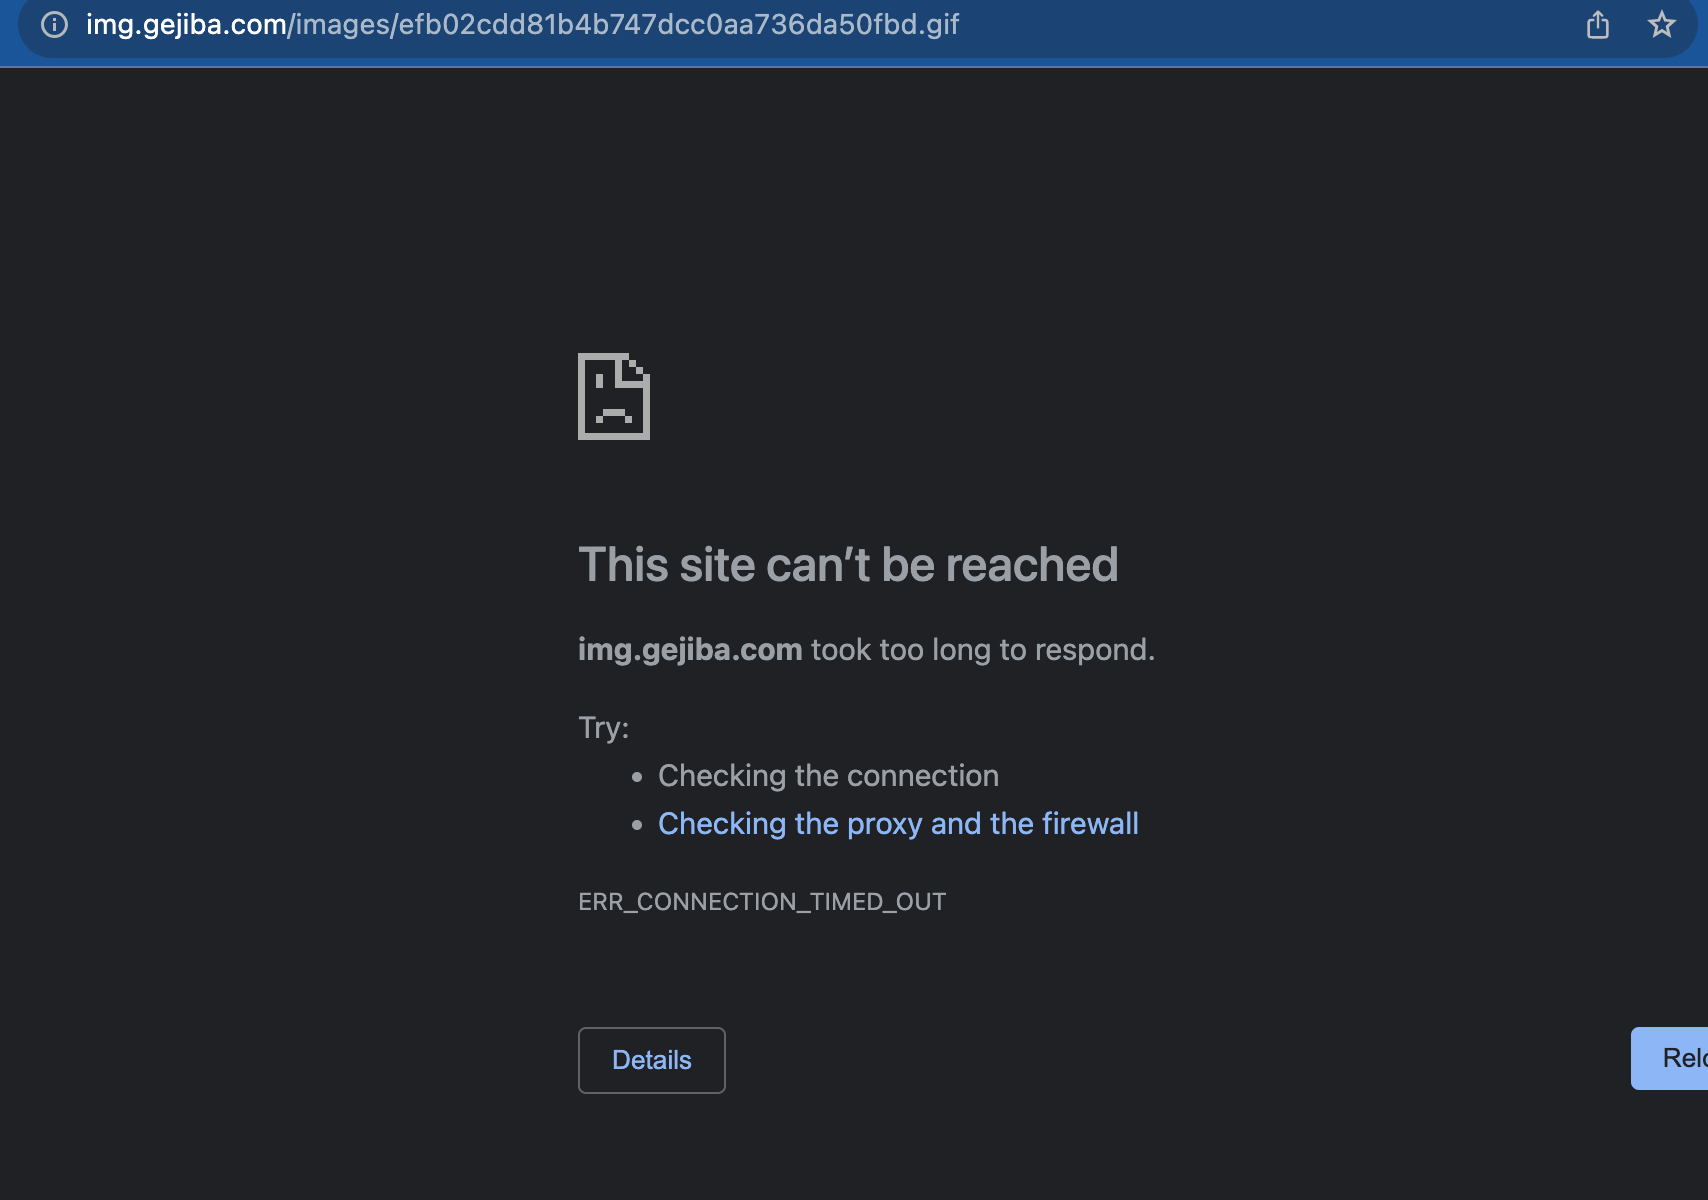Click the sad page error icon
This screenshot has width=1708, height=1200.
click(614, 396)
